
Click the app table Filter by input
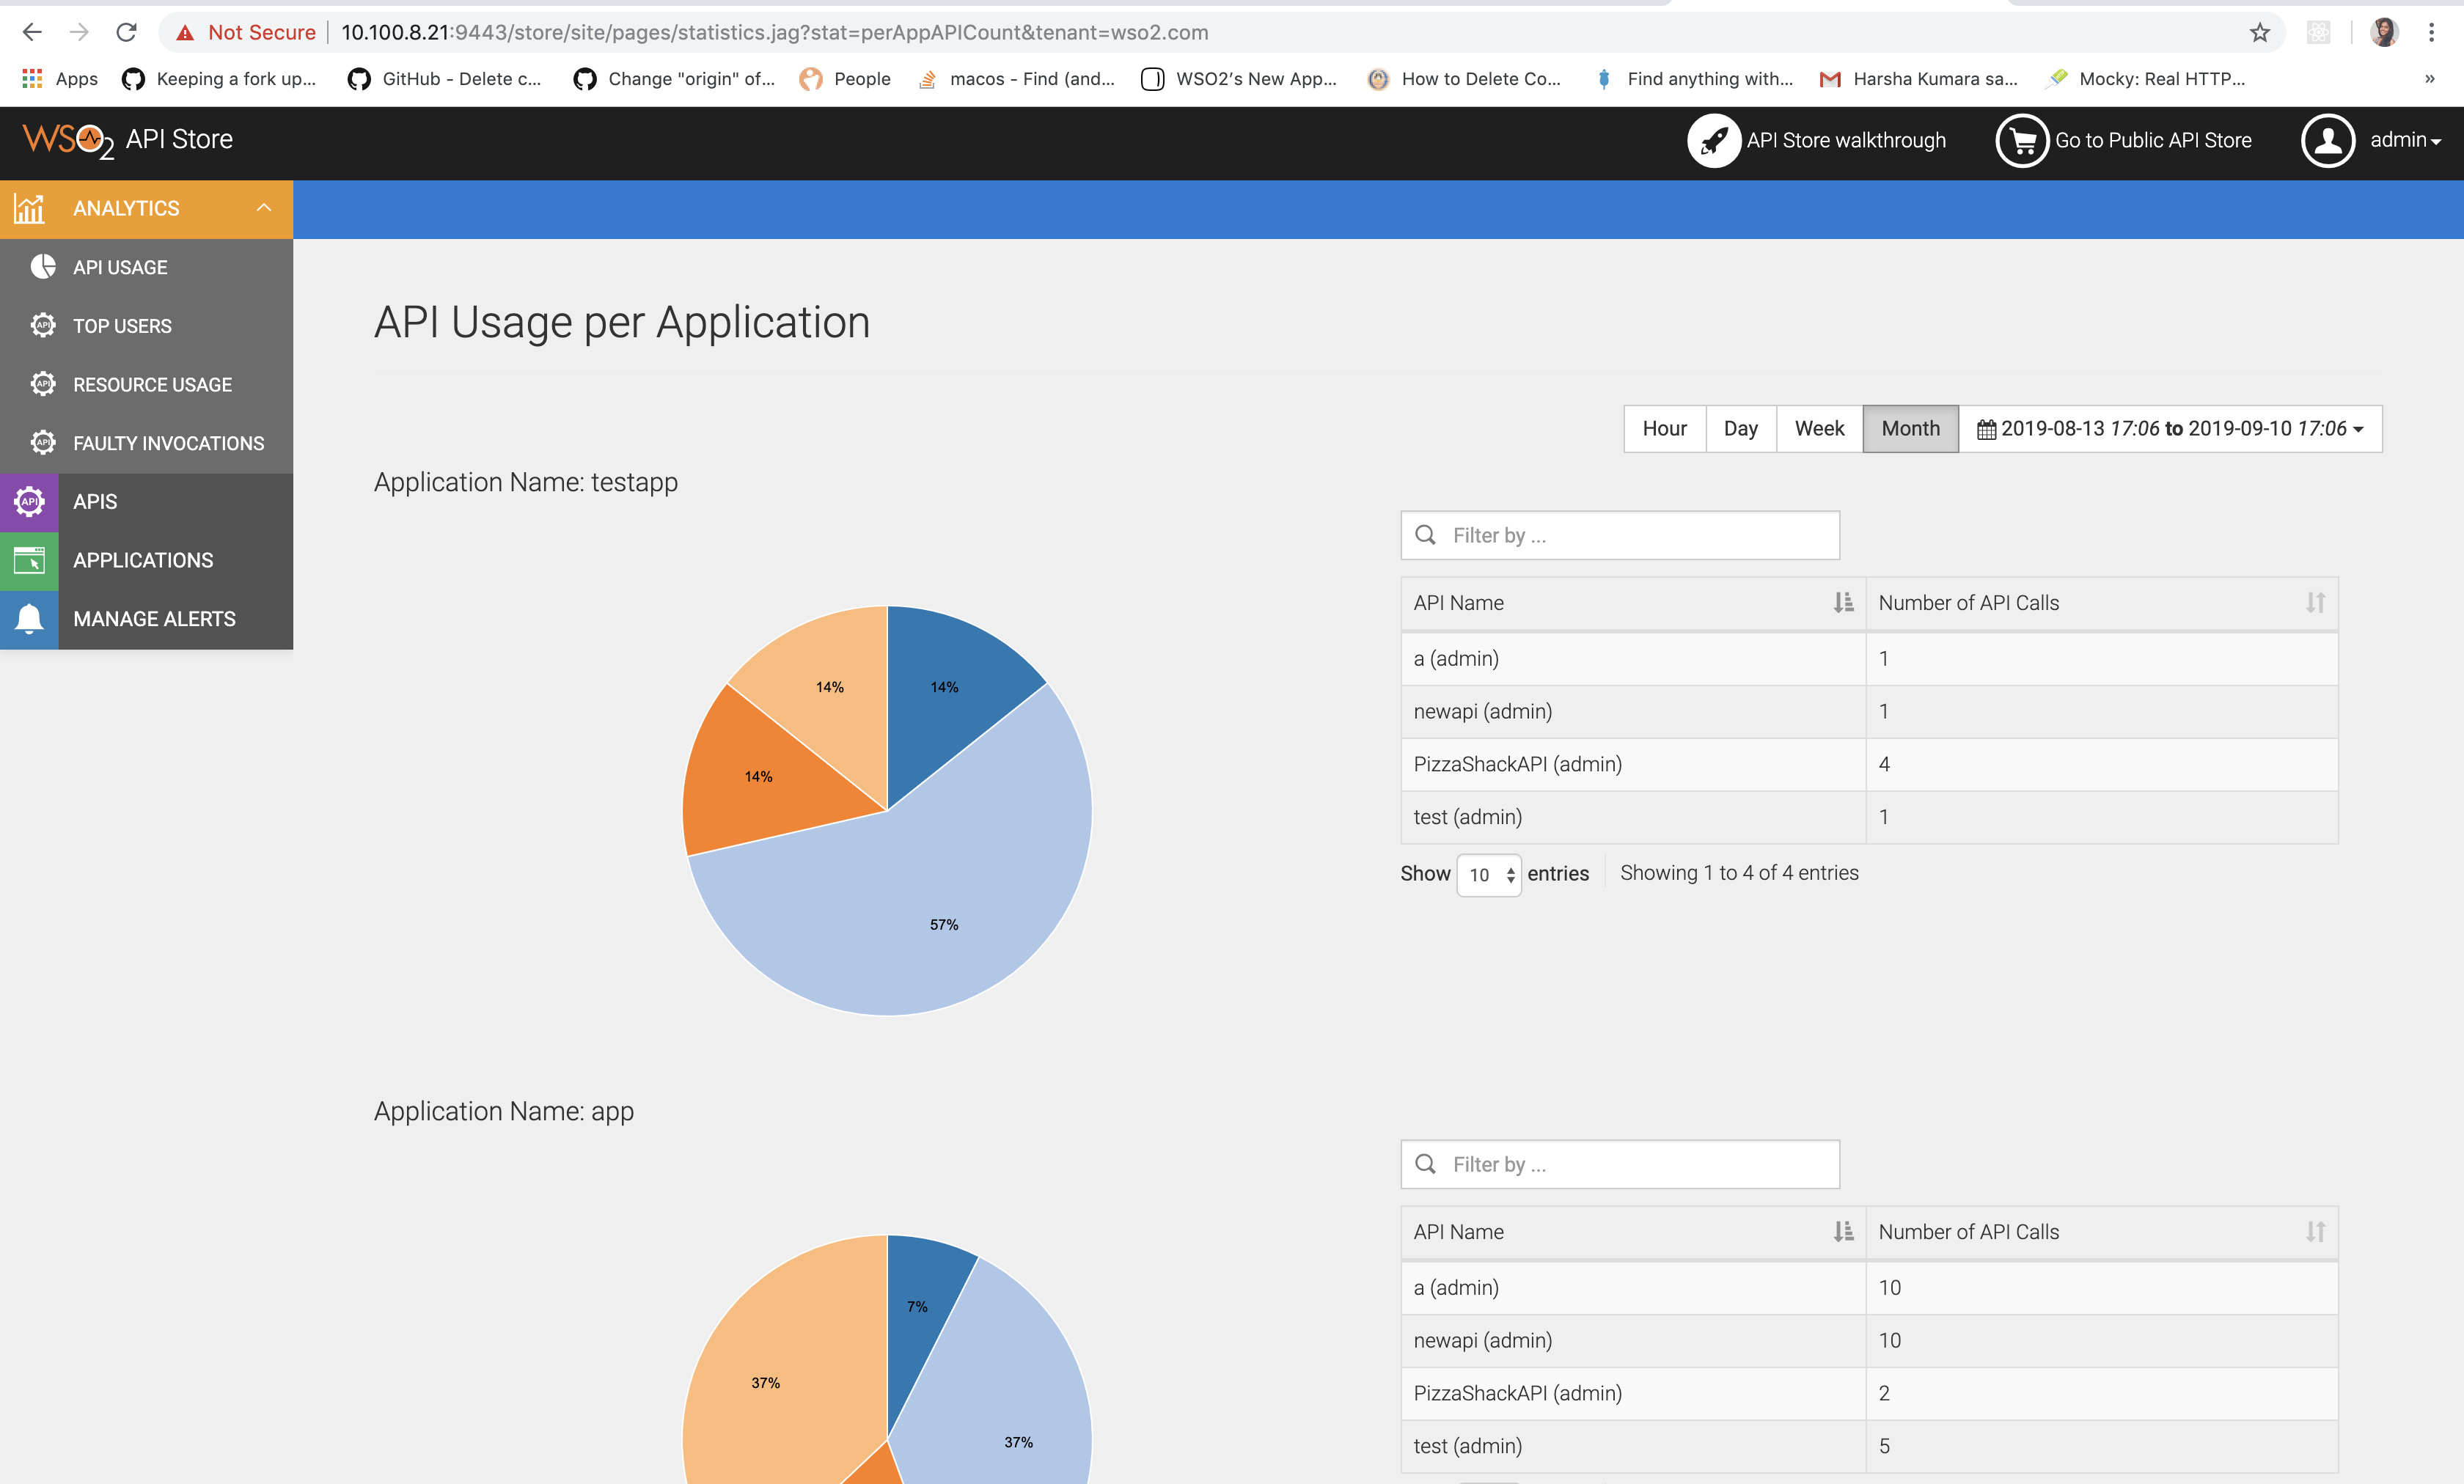1620,1164
